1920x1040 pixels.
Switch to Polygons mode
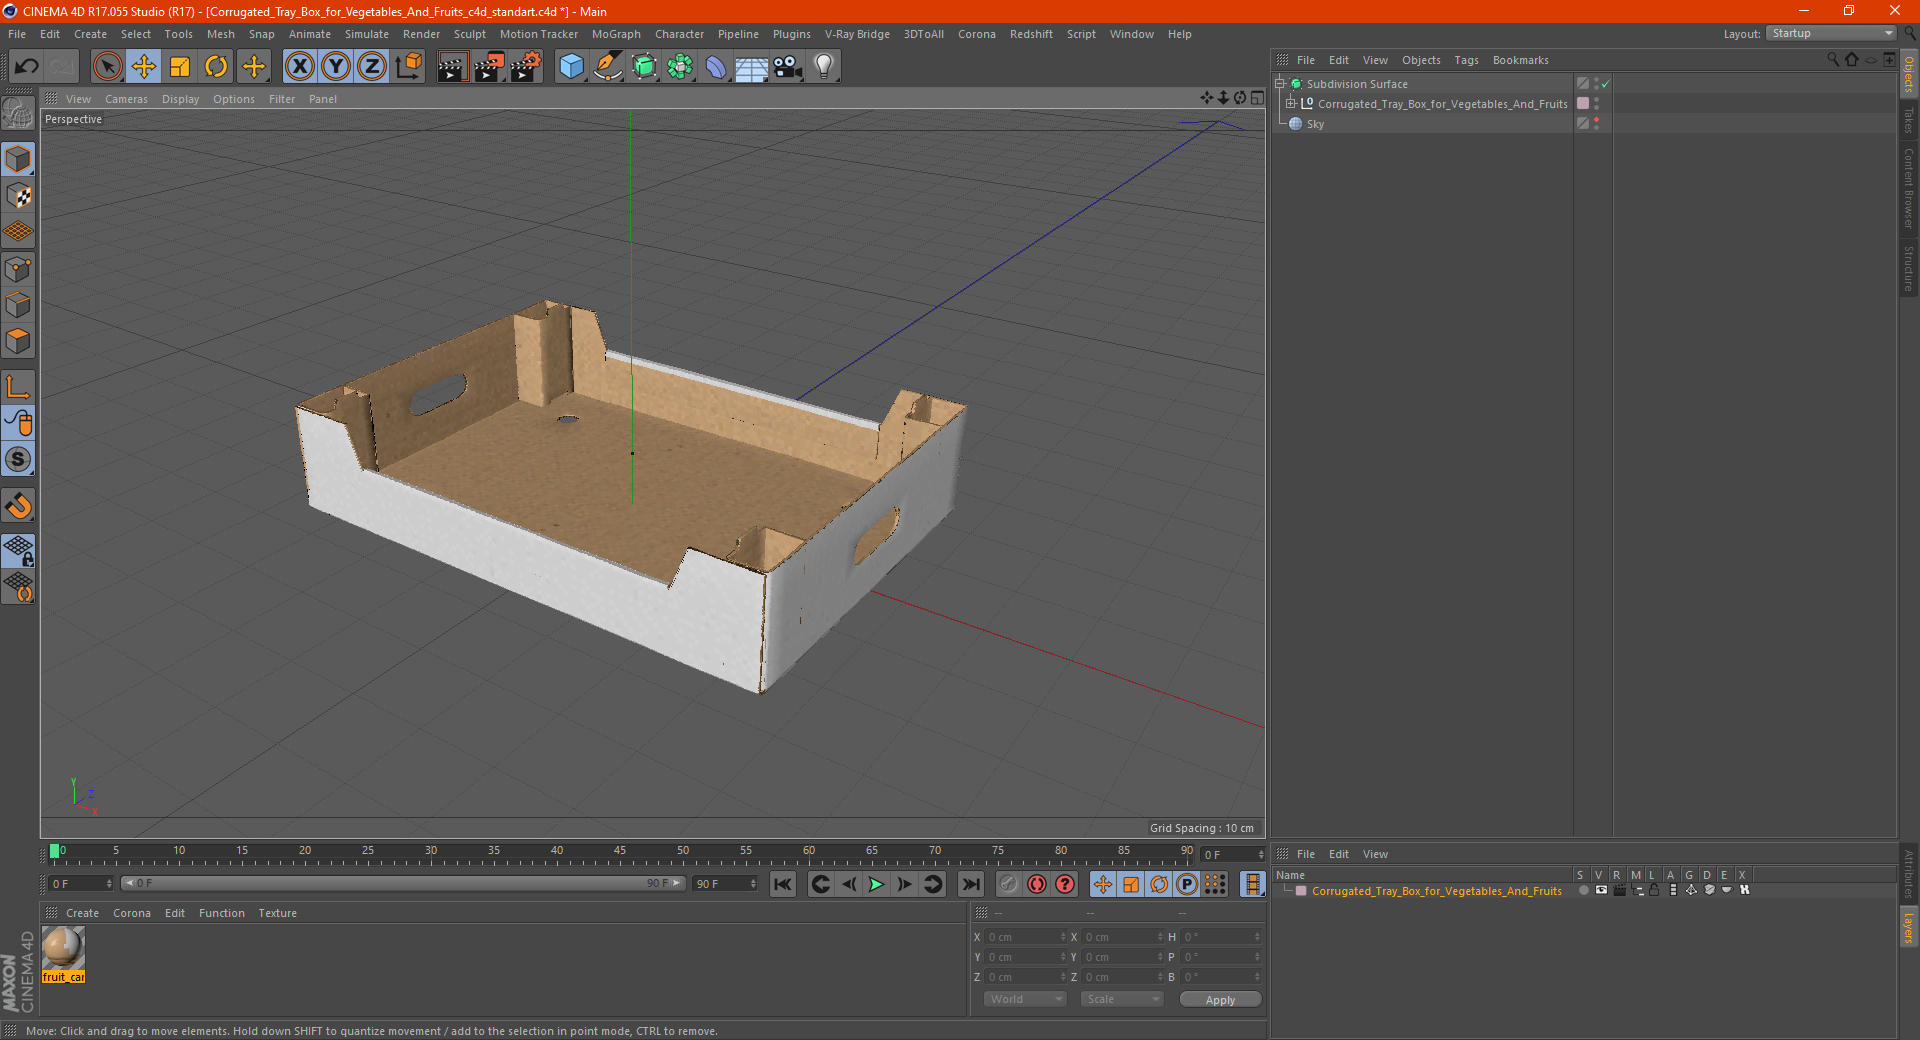coord(18,341)
